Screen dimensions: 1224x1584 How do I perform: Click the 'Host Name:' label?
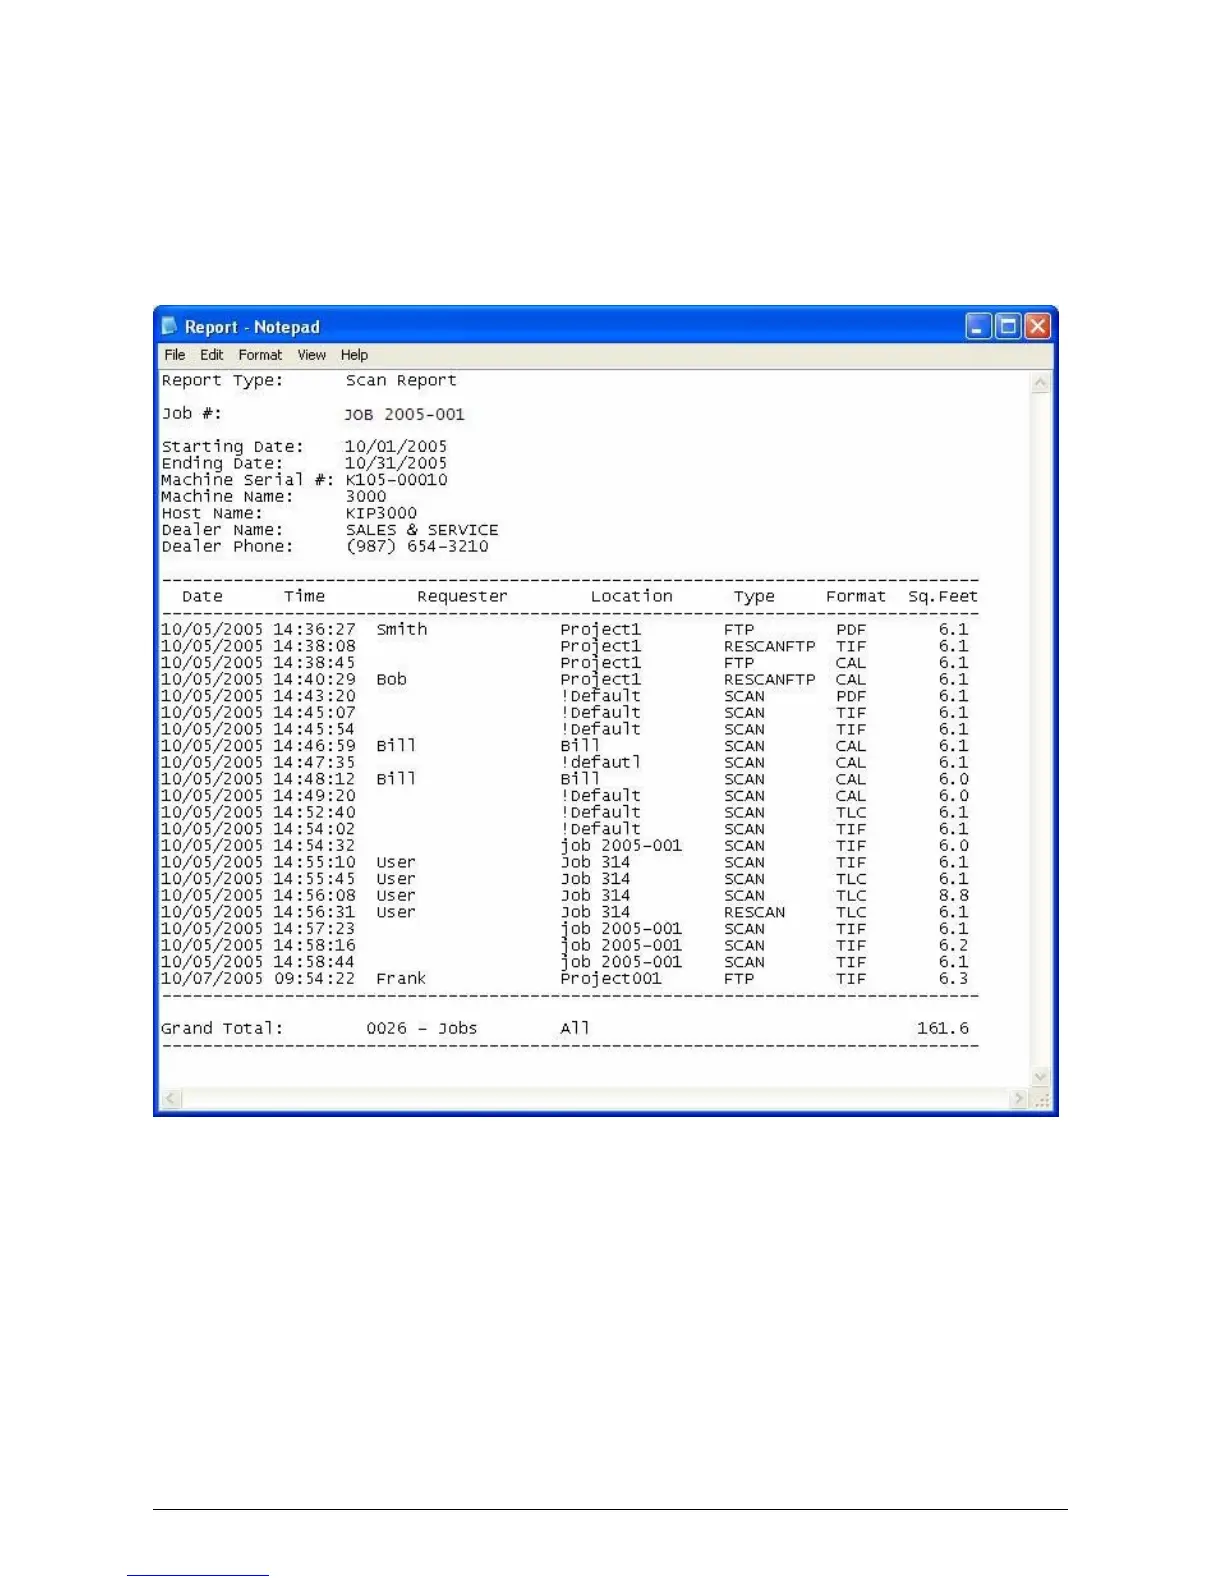[212, 514]
